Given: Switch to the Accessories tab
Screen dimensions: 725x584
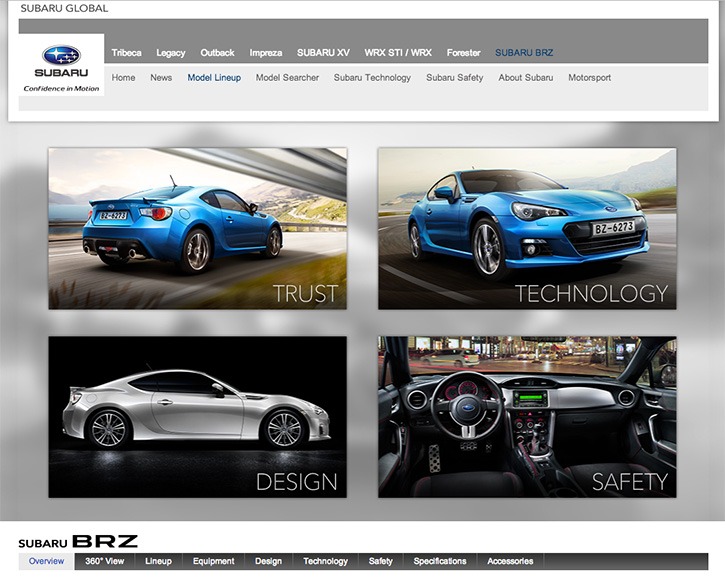Looking at the screenshot, I should pos(510,561).
